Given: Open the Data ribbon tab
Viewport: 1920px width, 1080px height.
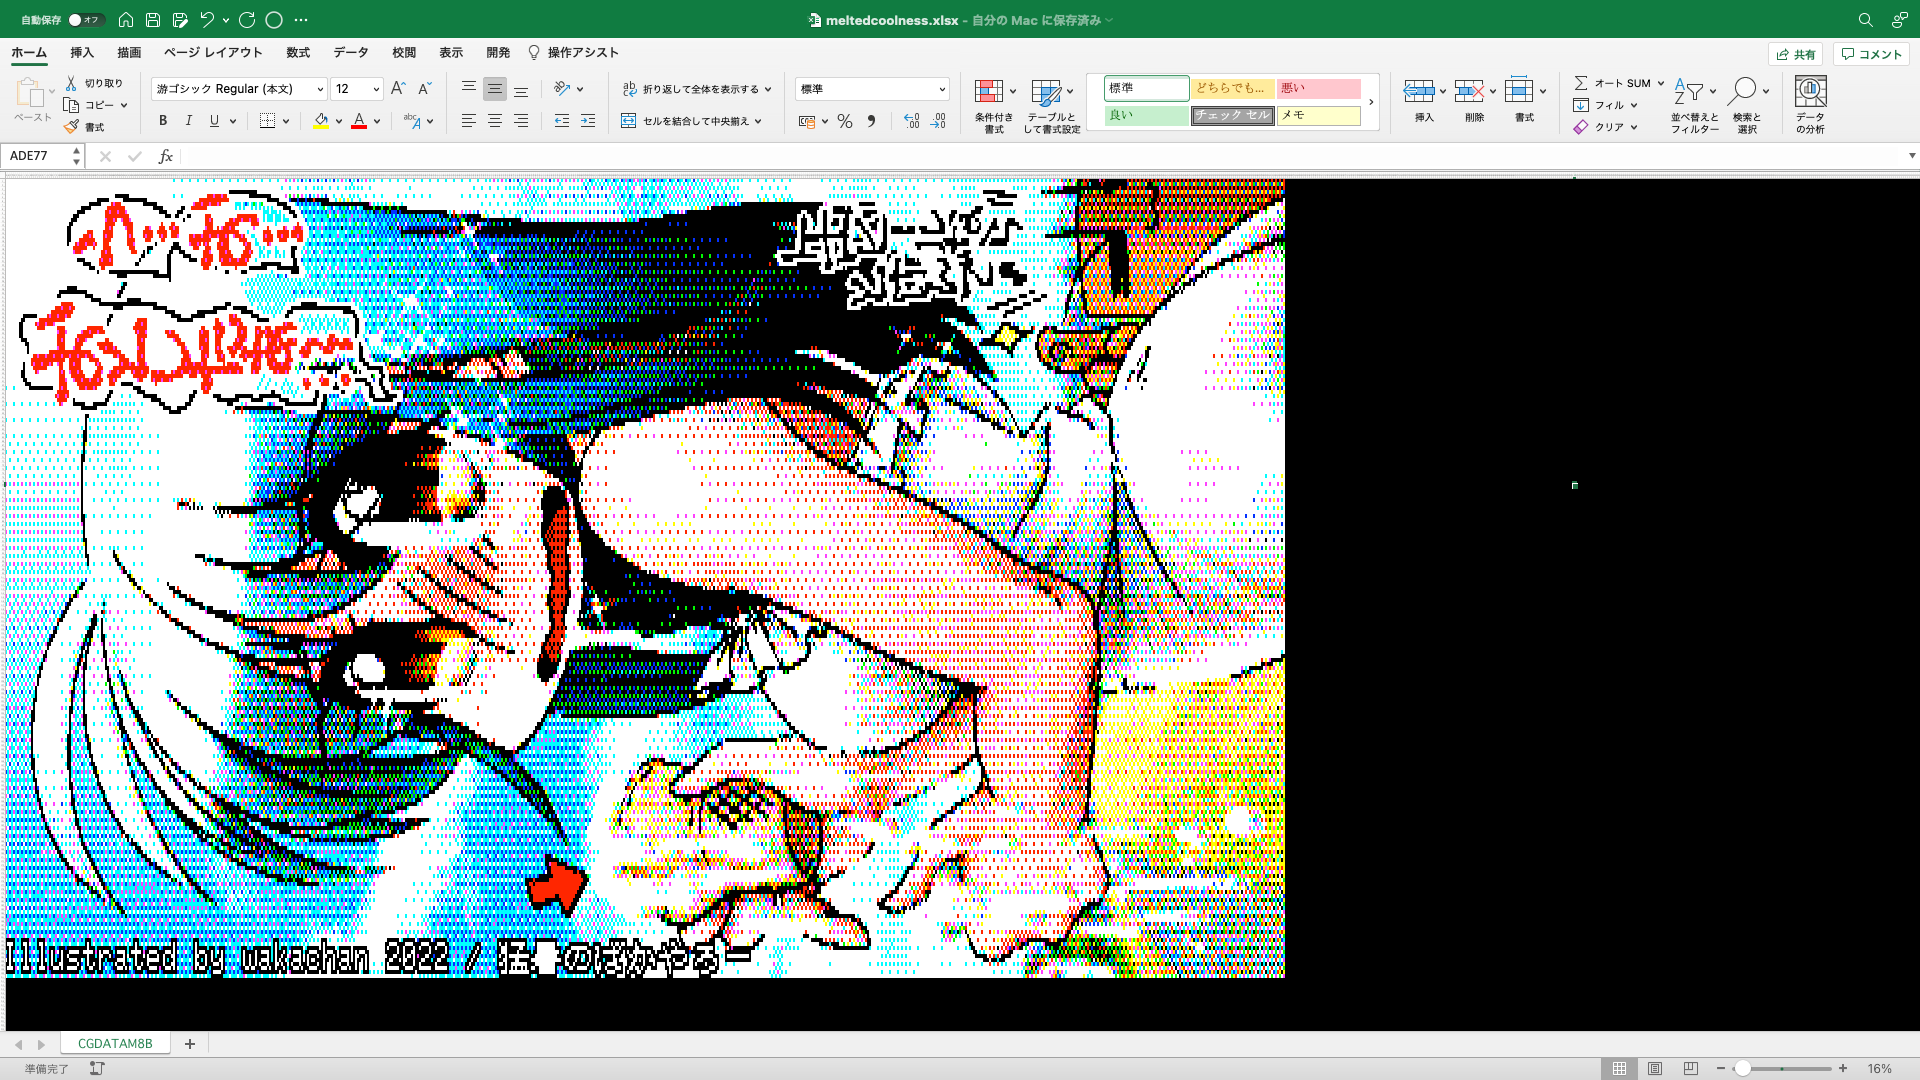Looking at the screenshot, I should point(350,52).
